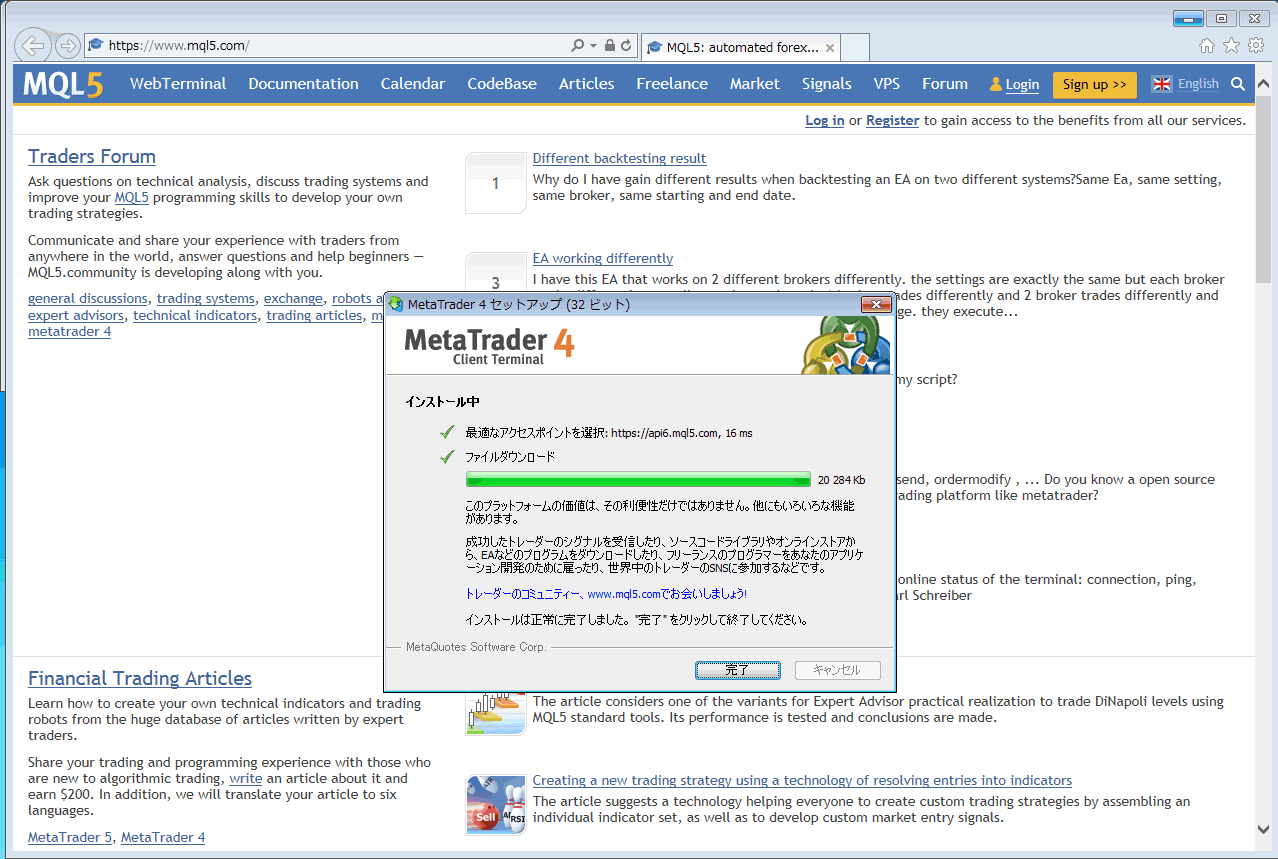The height and width of the screenshot is (859, 1278).
Task: Open the browser Tools gear icon
Action: point(1256,45)
